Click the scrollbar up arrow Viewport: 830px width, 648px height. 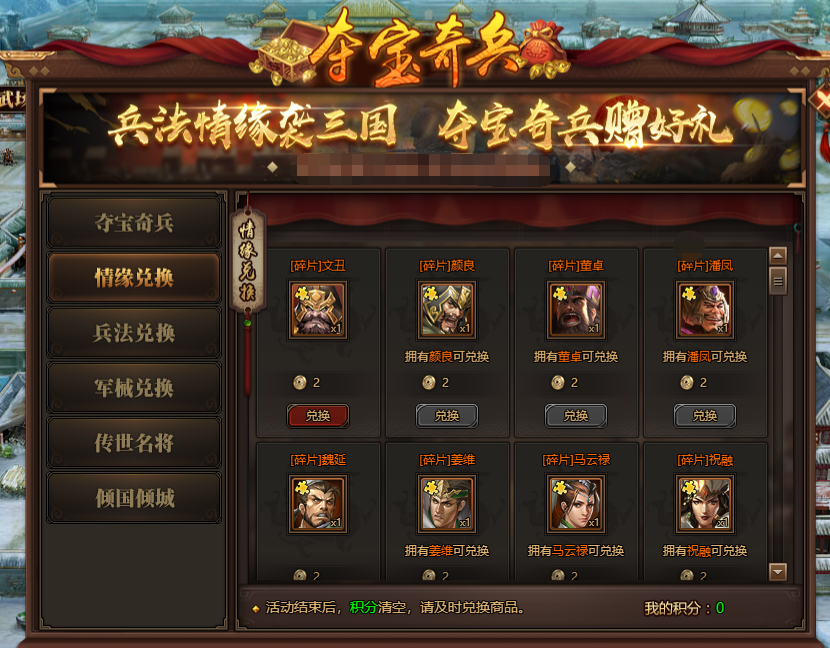(778, 256)
